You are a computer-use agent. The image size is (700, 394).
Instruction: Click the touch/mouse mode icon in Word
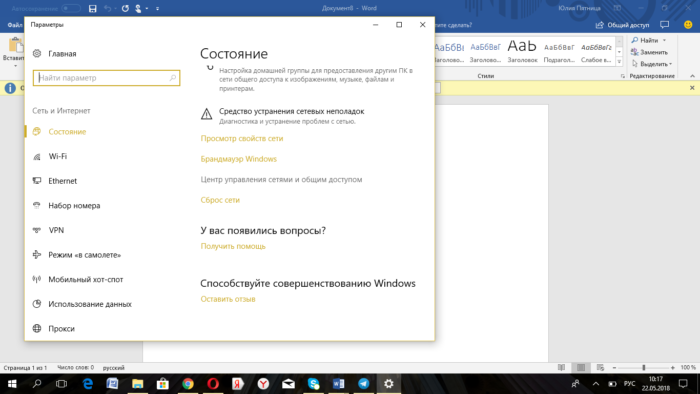pyautogui.click(x=138, y=8)
